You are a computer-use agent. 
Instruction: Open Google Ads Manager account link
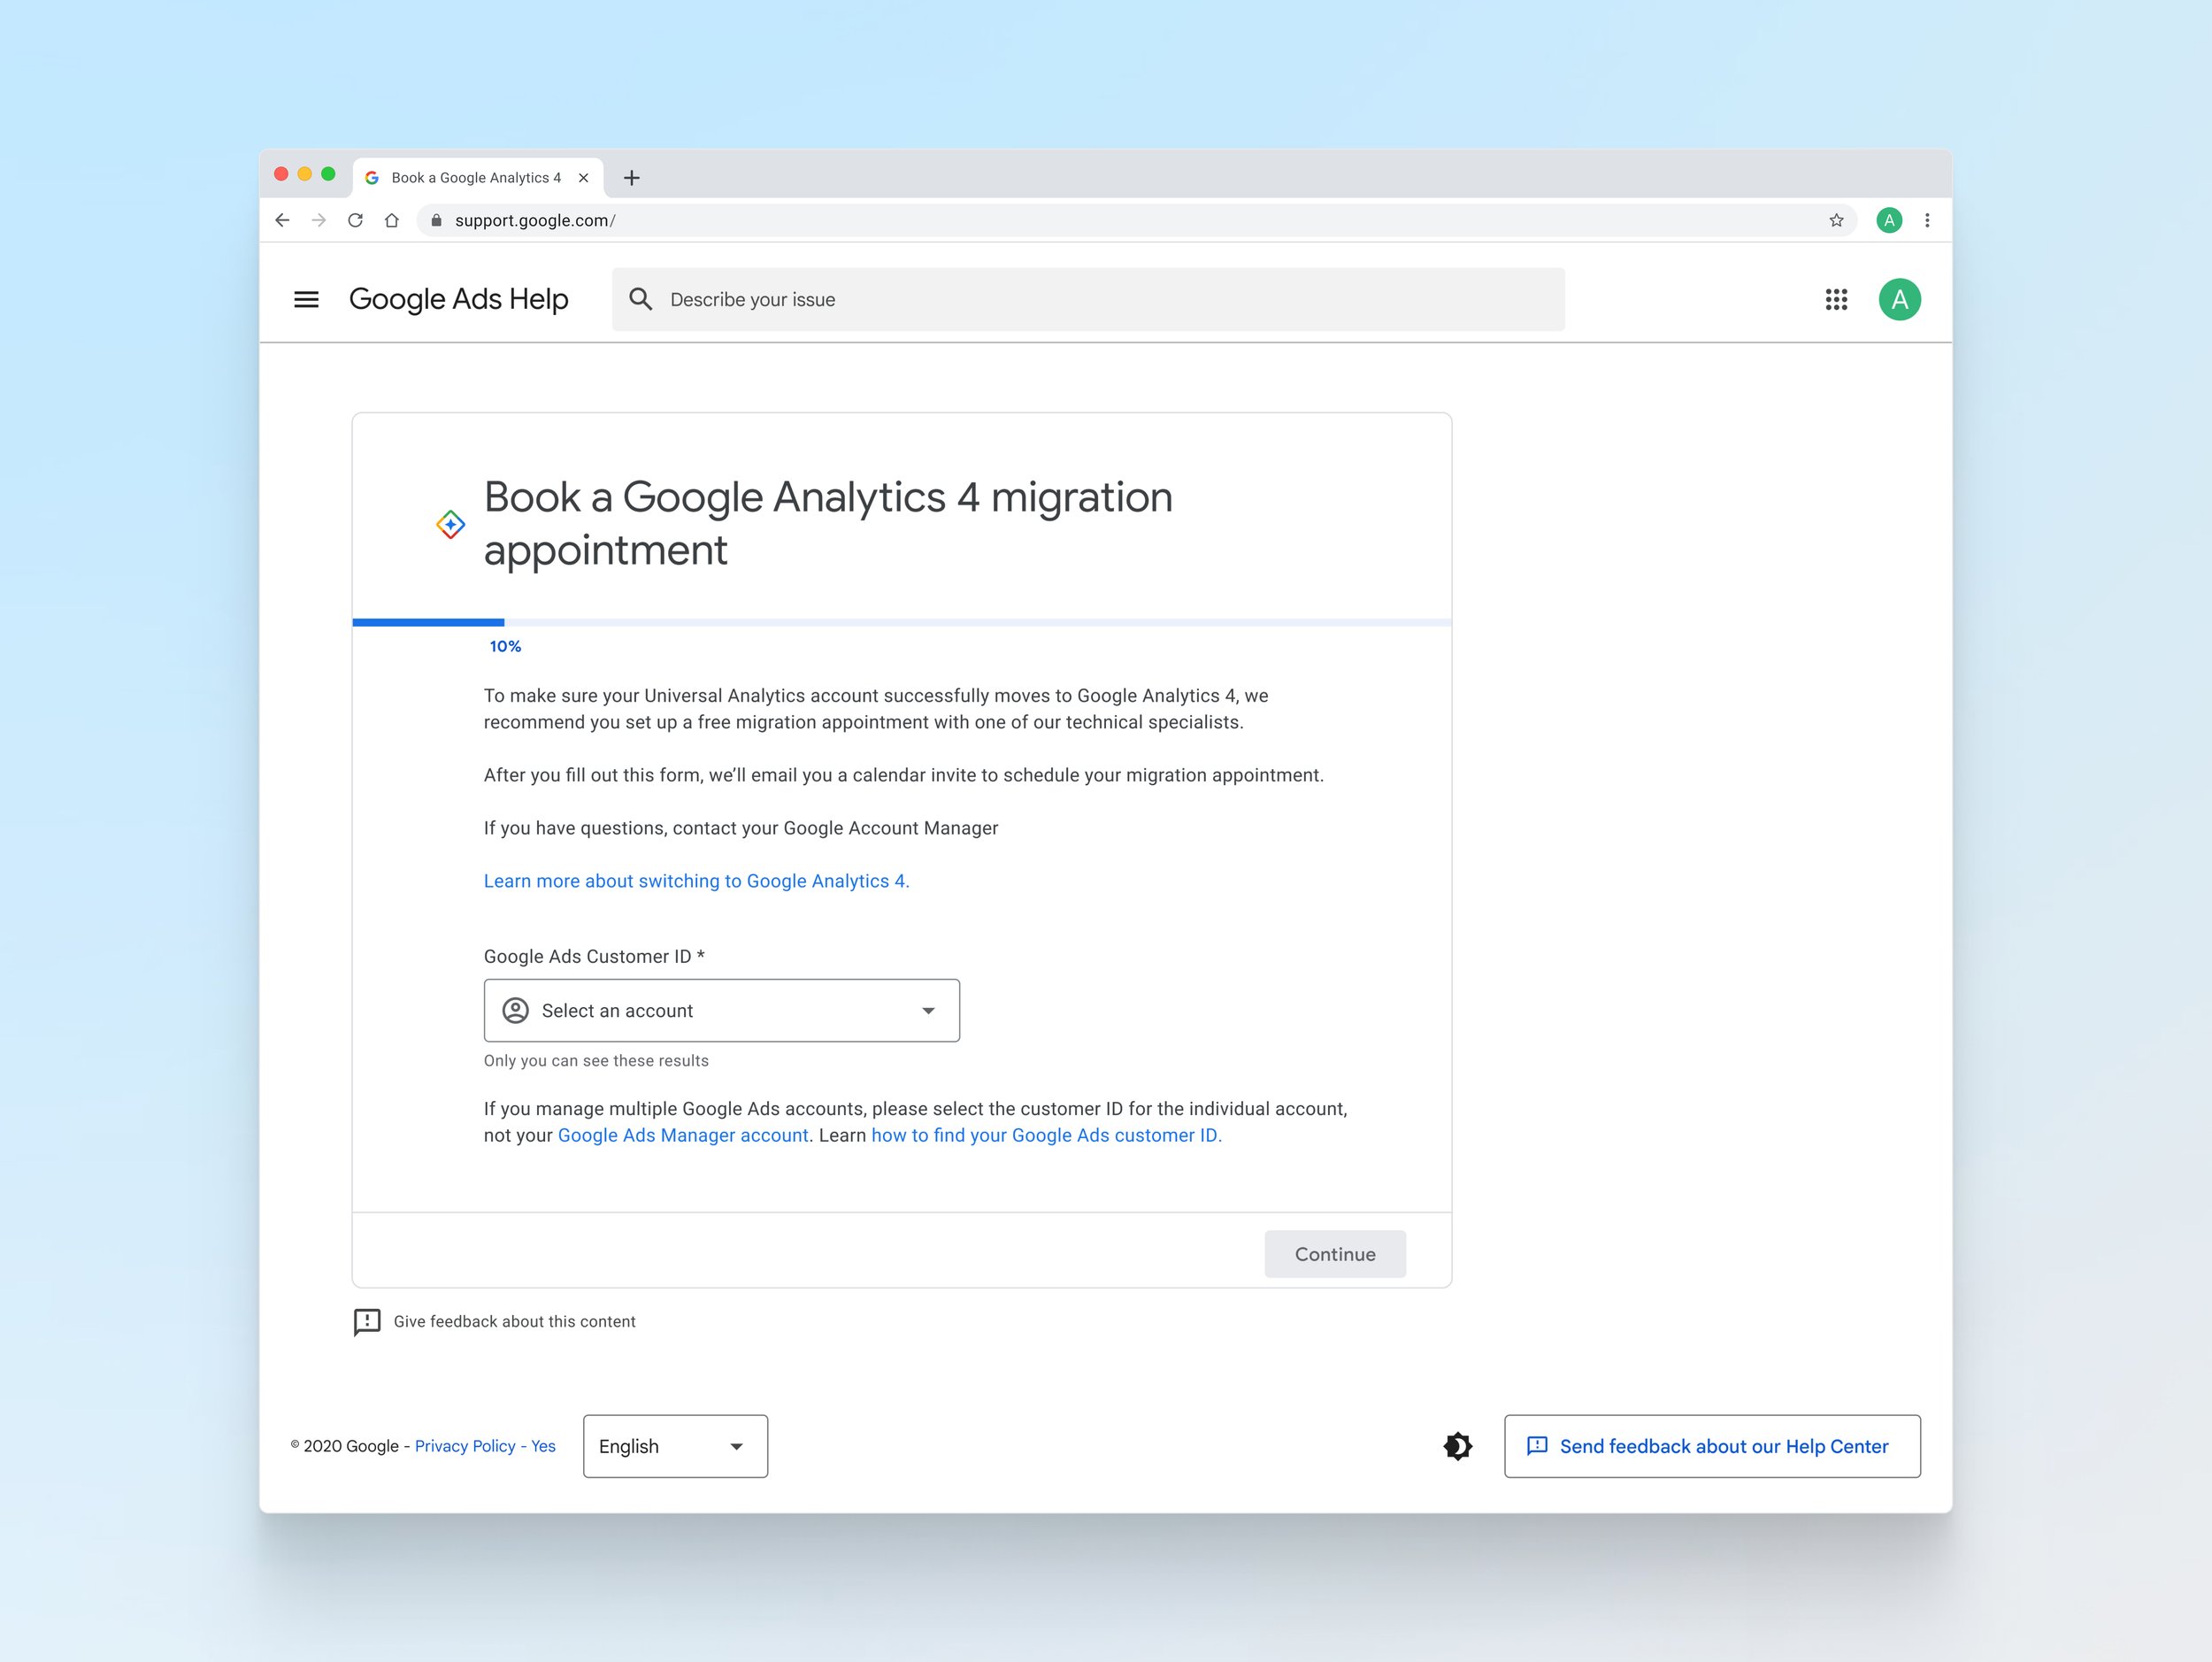683,1135
